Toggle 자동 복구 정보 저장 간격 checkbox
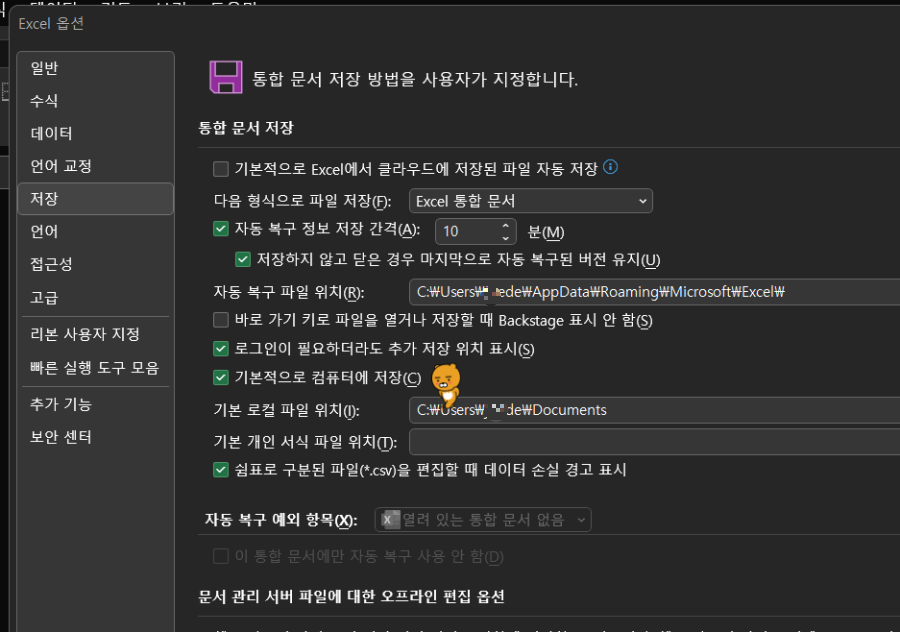 [x=221, y=229]
